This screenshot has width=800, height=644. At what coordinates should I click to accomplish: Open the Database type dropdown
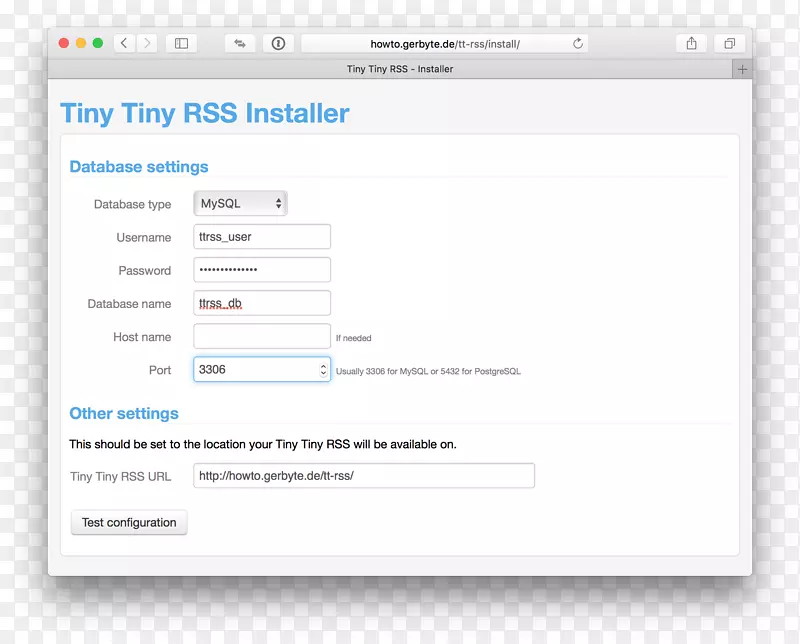coord(240,204)
